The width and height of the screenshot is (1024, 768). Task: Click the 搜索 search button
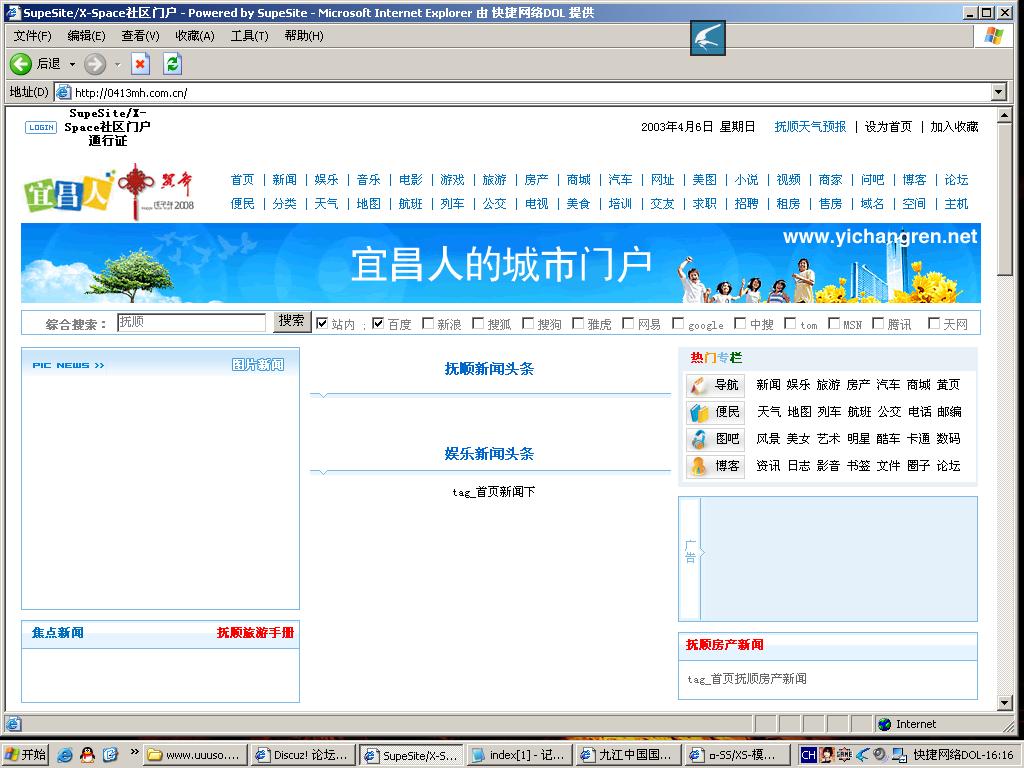pos(291,321)
